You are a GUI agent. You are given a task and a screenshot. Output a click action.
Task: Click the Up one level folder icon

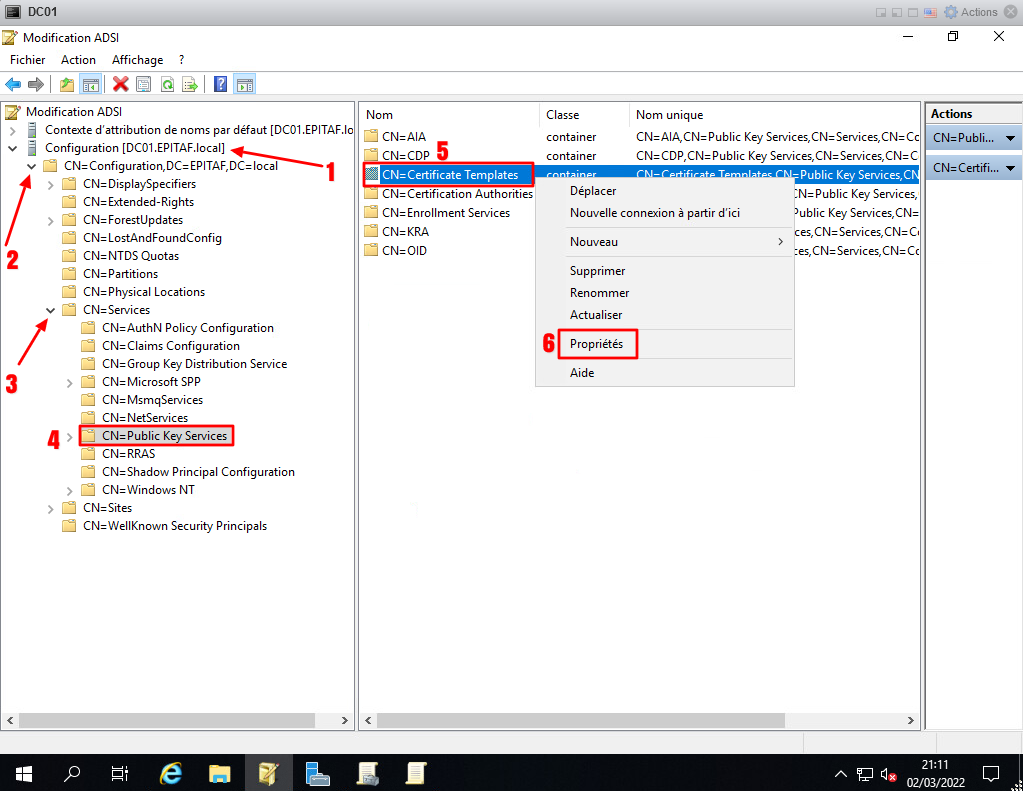[67, 85]
